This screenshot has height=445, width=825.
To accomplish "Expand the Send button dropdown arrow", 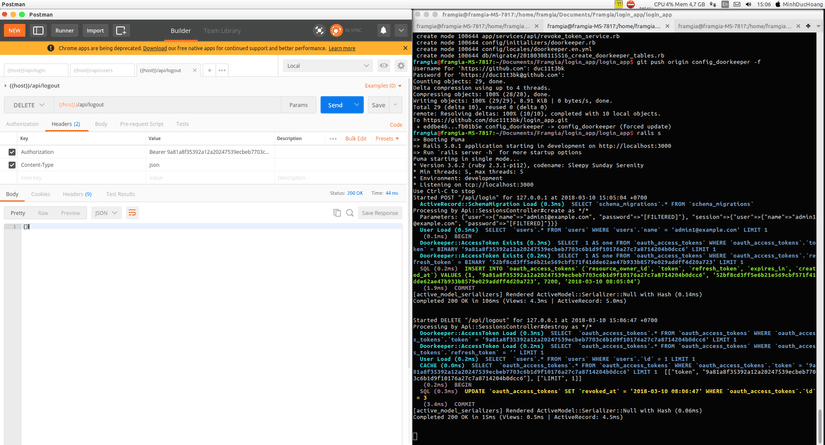I will 357,105.
